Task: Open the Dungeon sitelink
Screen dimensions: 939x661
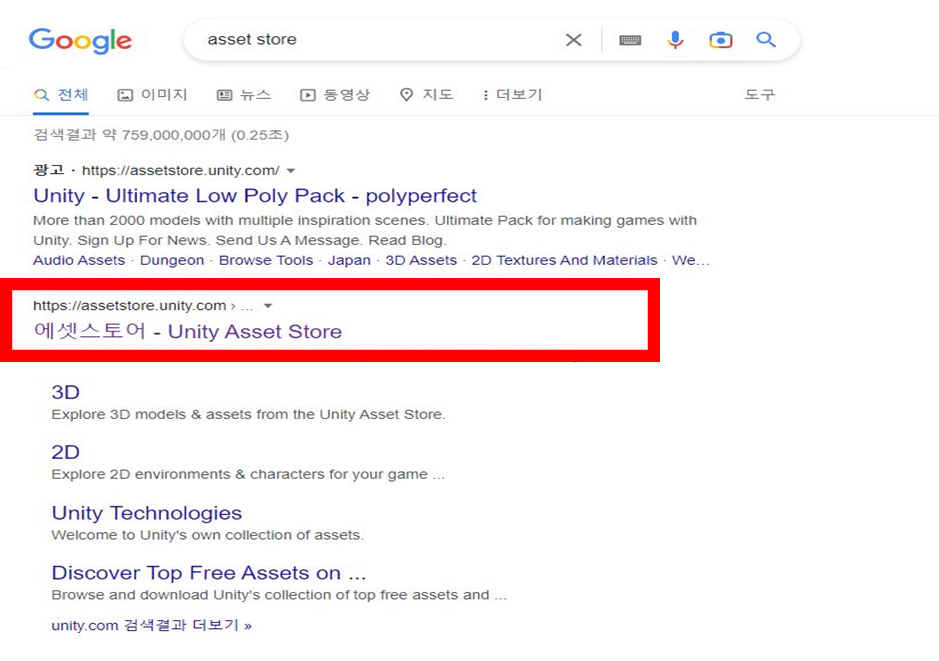Action: click(x=172, y=260)
